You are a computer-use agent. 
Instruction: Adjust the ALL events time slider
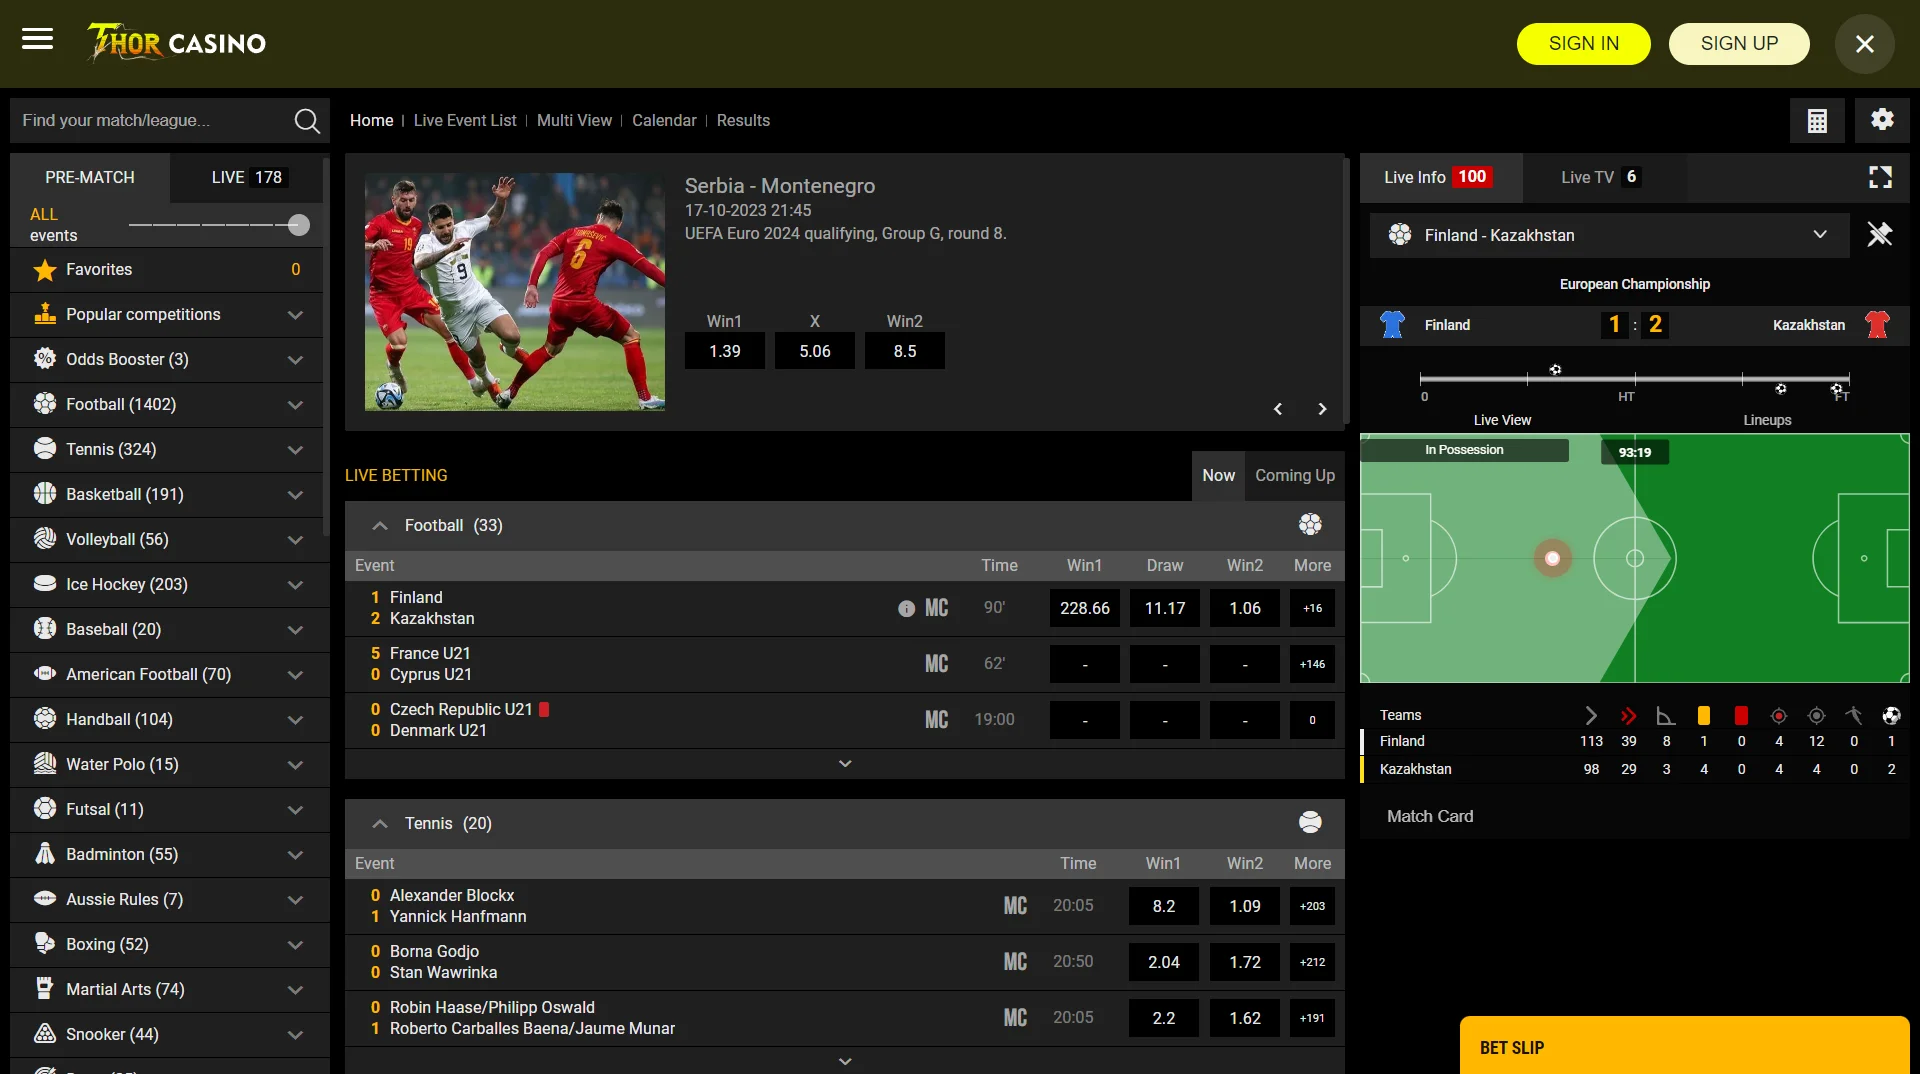[298, 225]
